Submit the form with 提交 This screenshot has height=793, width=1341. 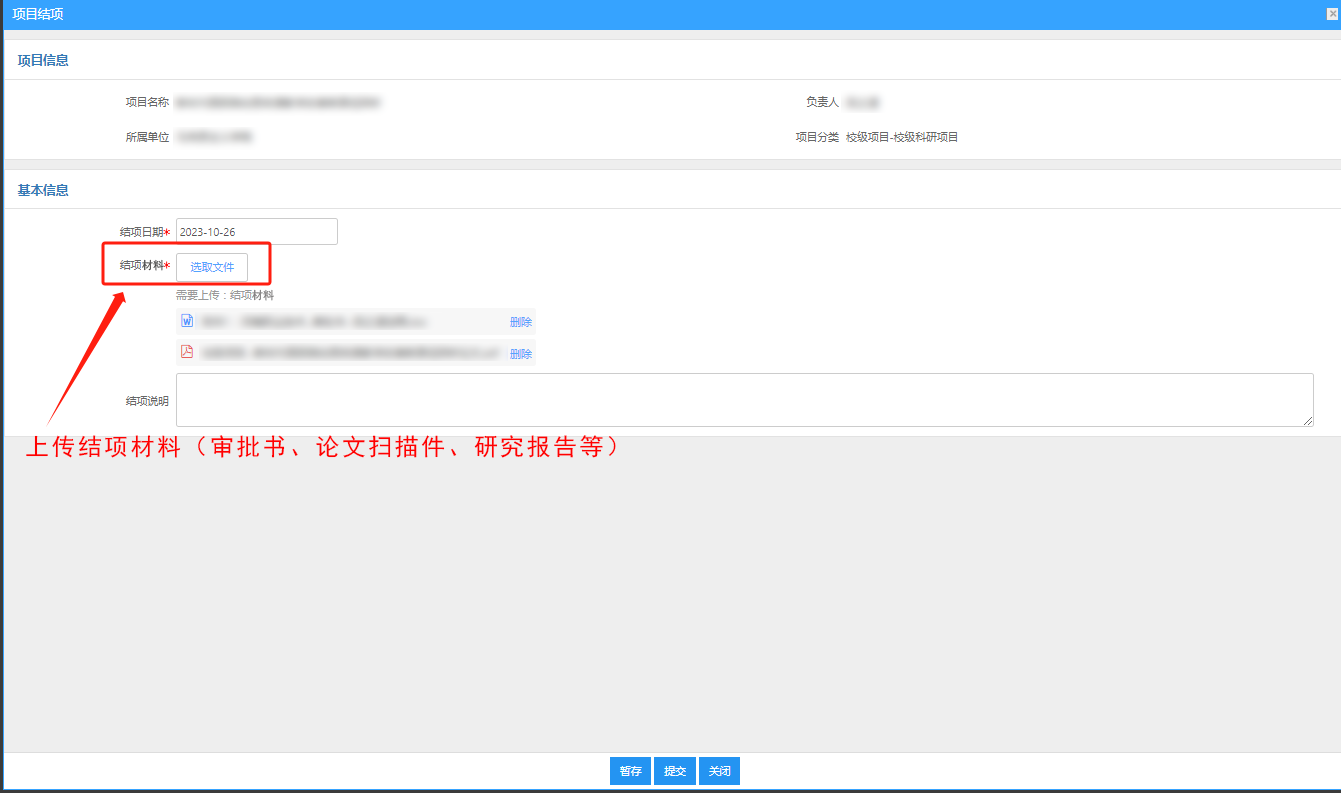(675, 771)
